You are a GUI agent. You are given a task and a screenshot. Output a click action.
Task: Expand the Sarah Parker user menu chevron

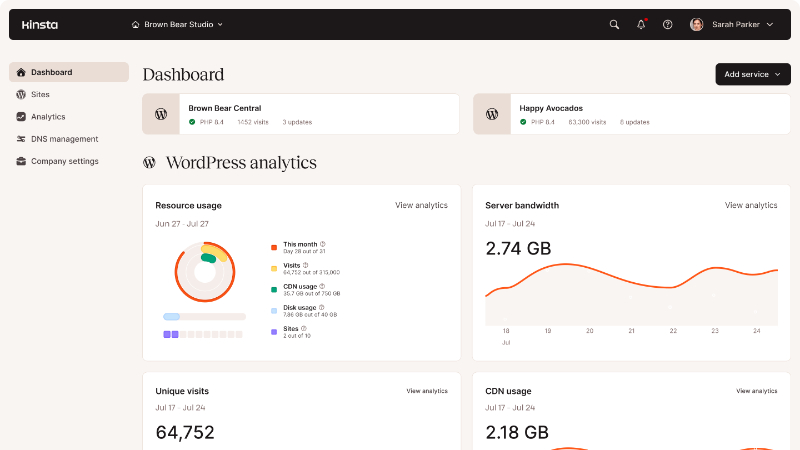tap(770, 25)
